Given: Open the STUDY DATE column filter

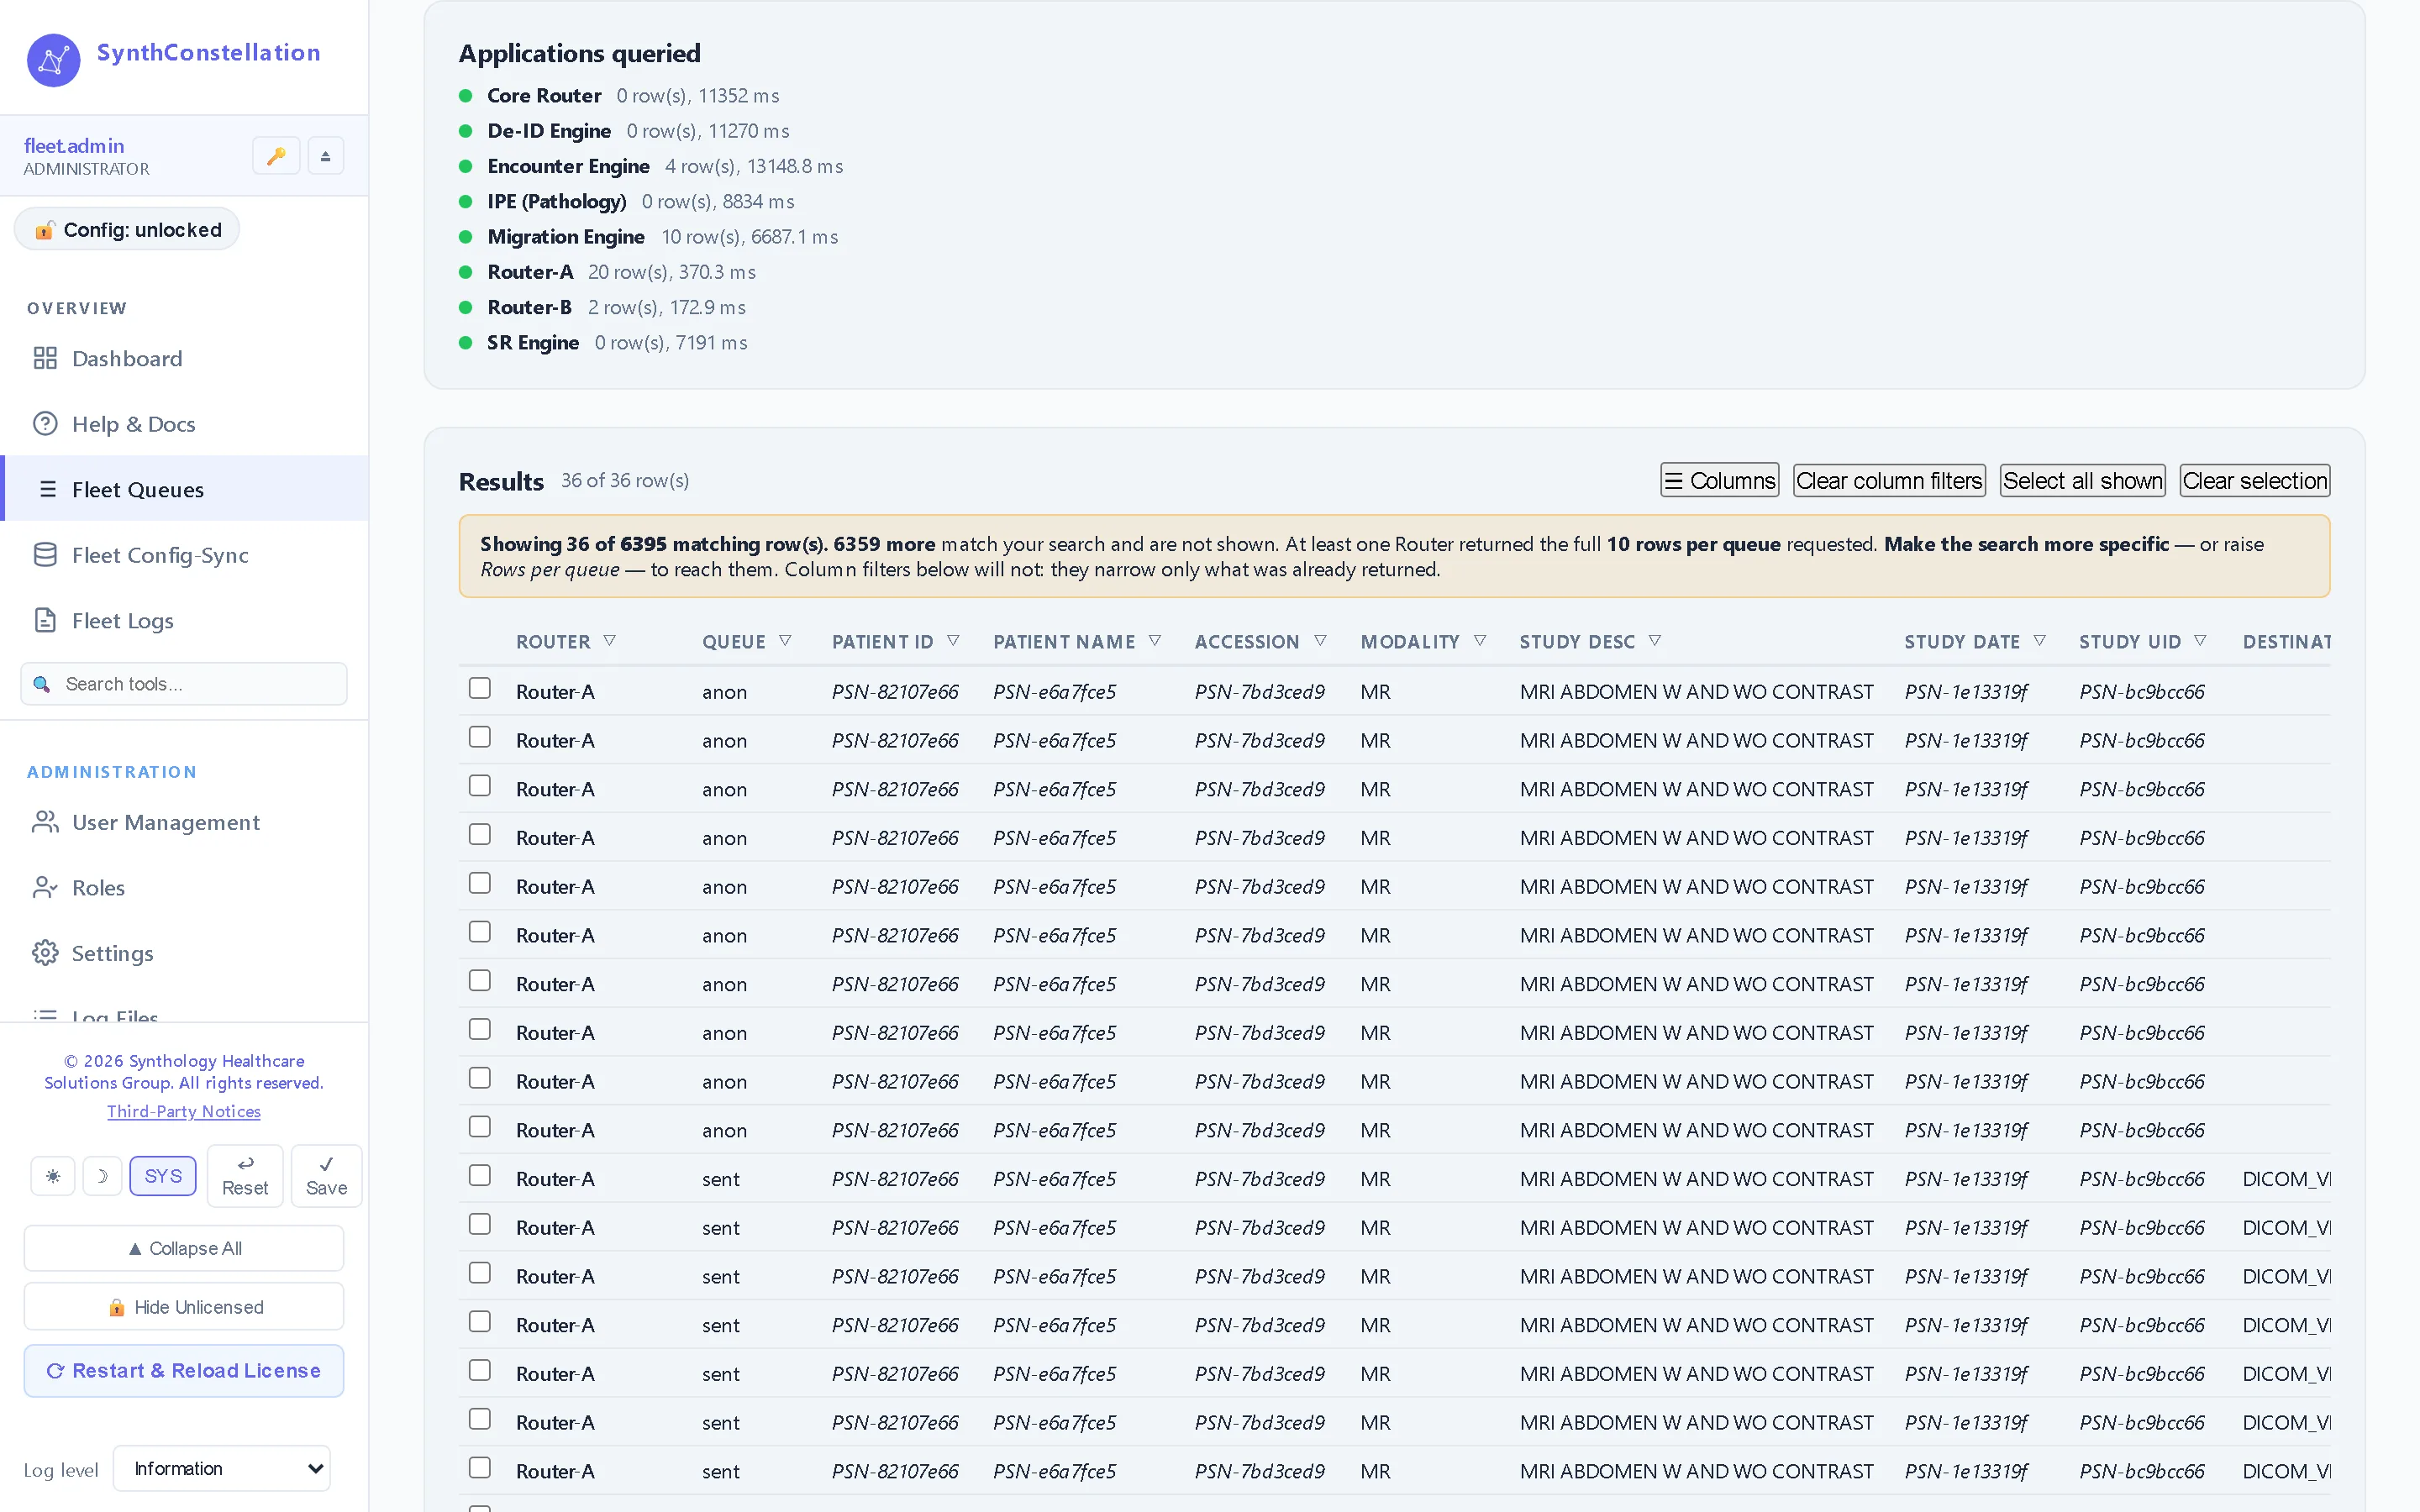Looking at the screenshot, I should point(2040,641).
